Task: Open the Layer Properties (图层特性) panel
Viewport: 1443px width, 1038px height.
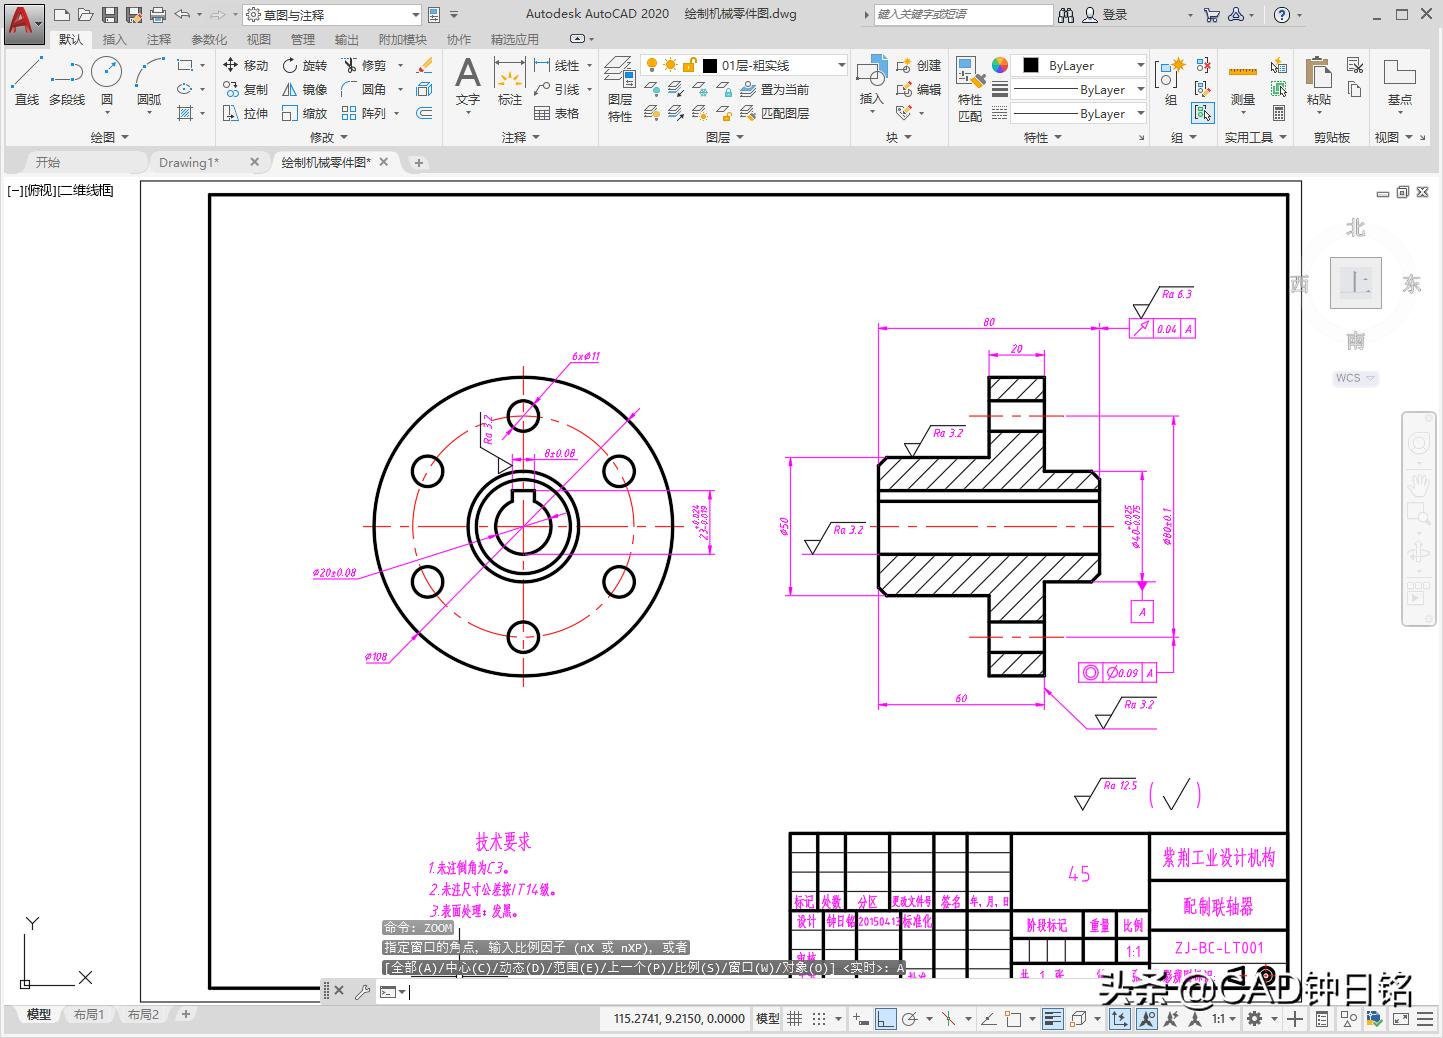Action: (620, 88)
